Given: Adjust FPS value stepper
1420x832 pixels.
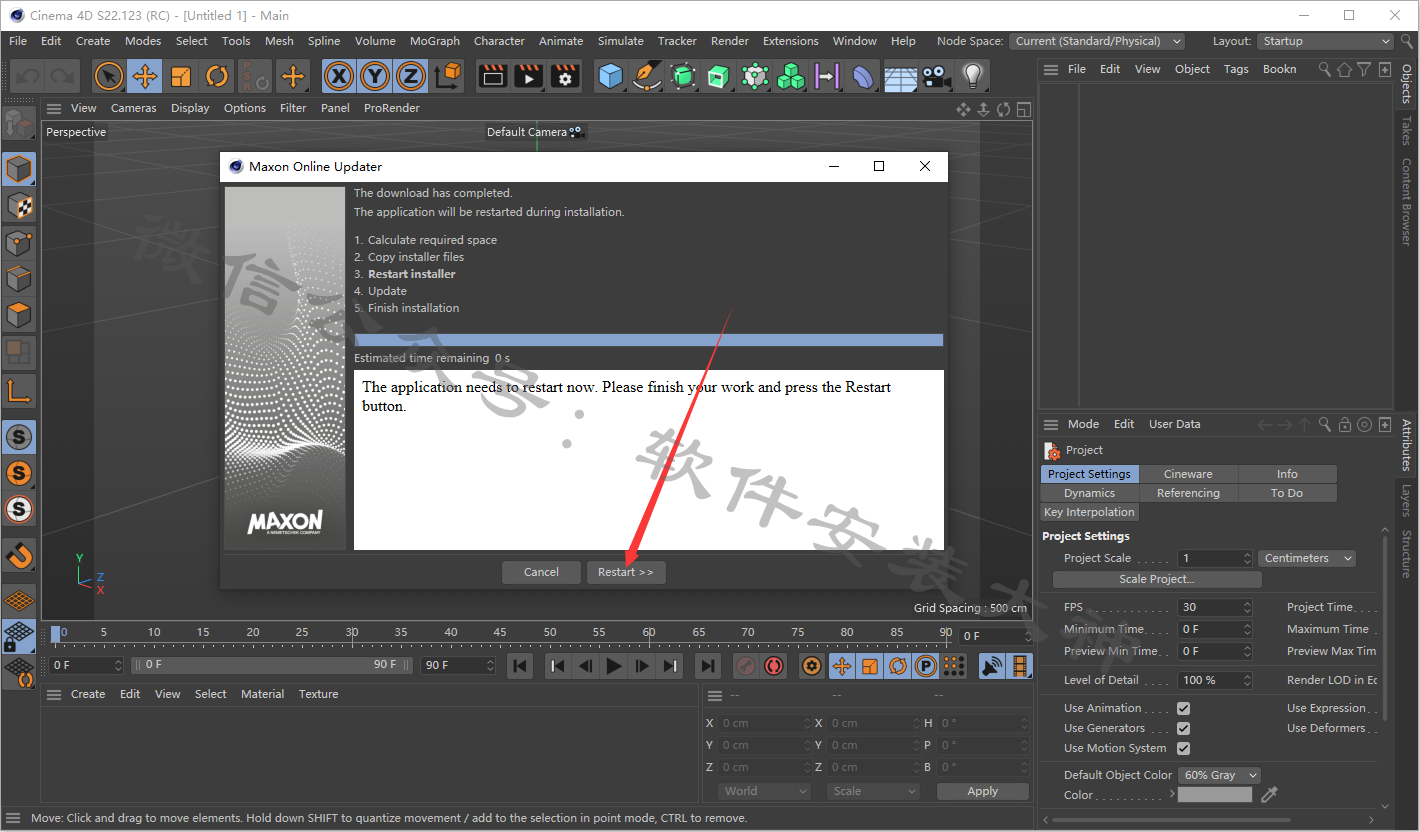Looking at the screenshot, I should coord(1247,607).
